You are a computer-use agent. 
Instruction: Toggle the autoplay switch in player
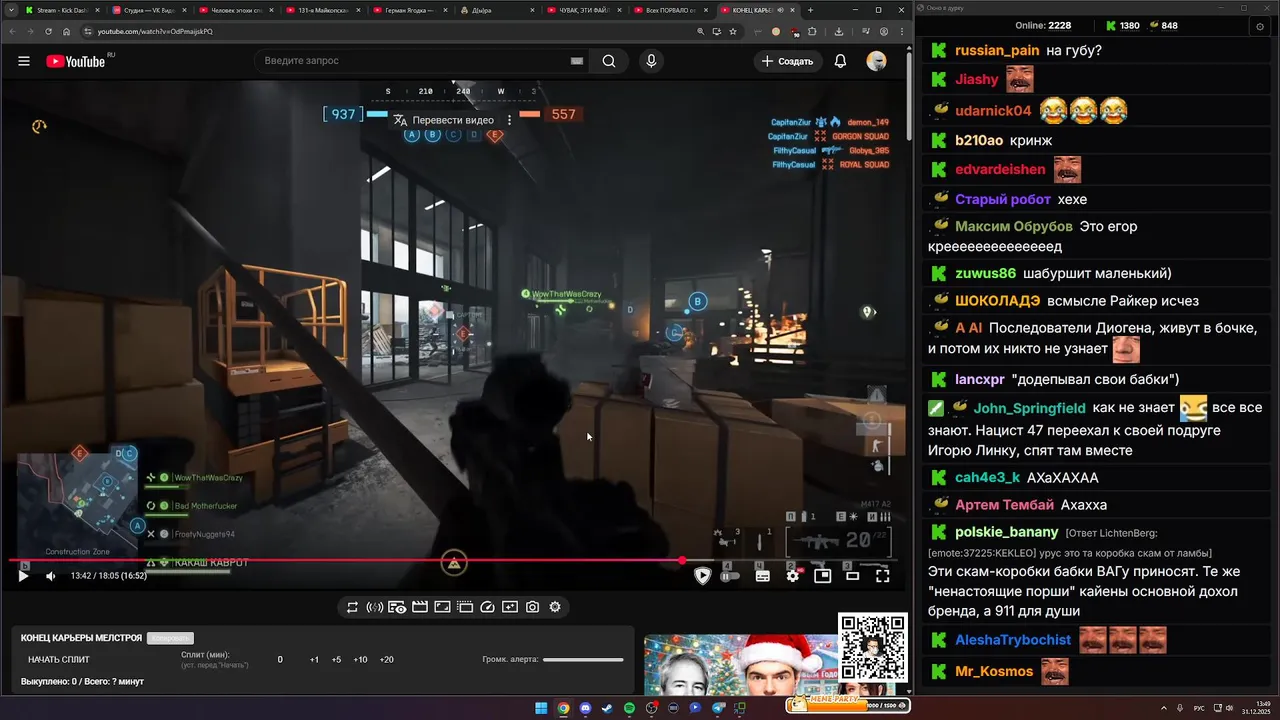732,576
